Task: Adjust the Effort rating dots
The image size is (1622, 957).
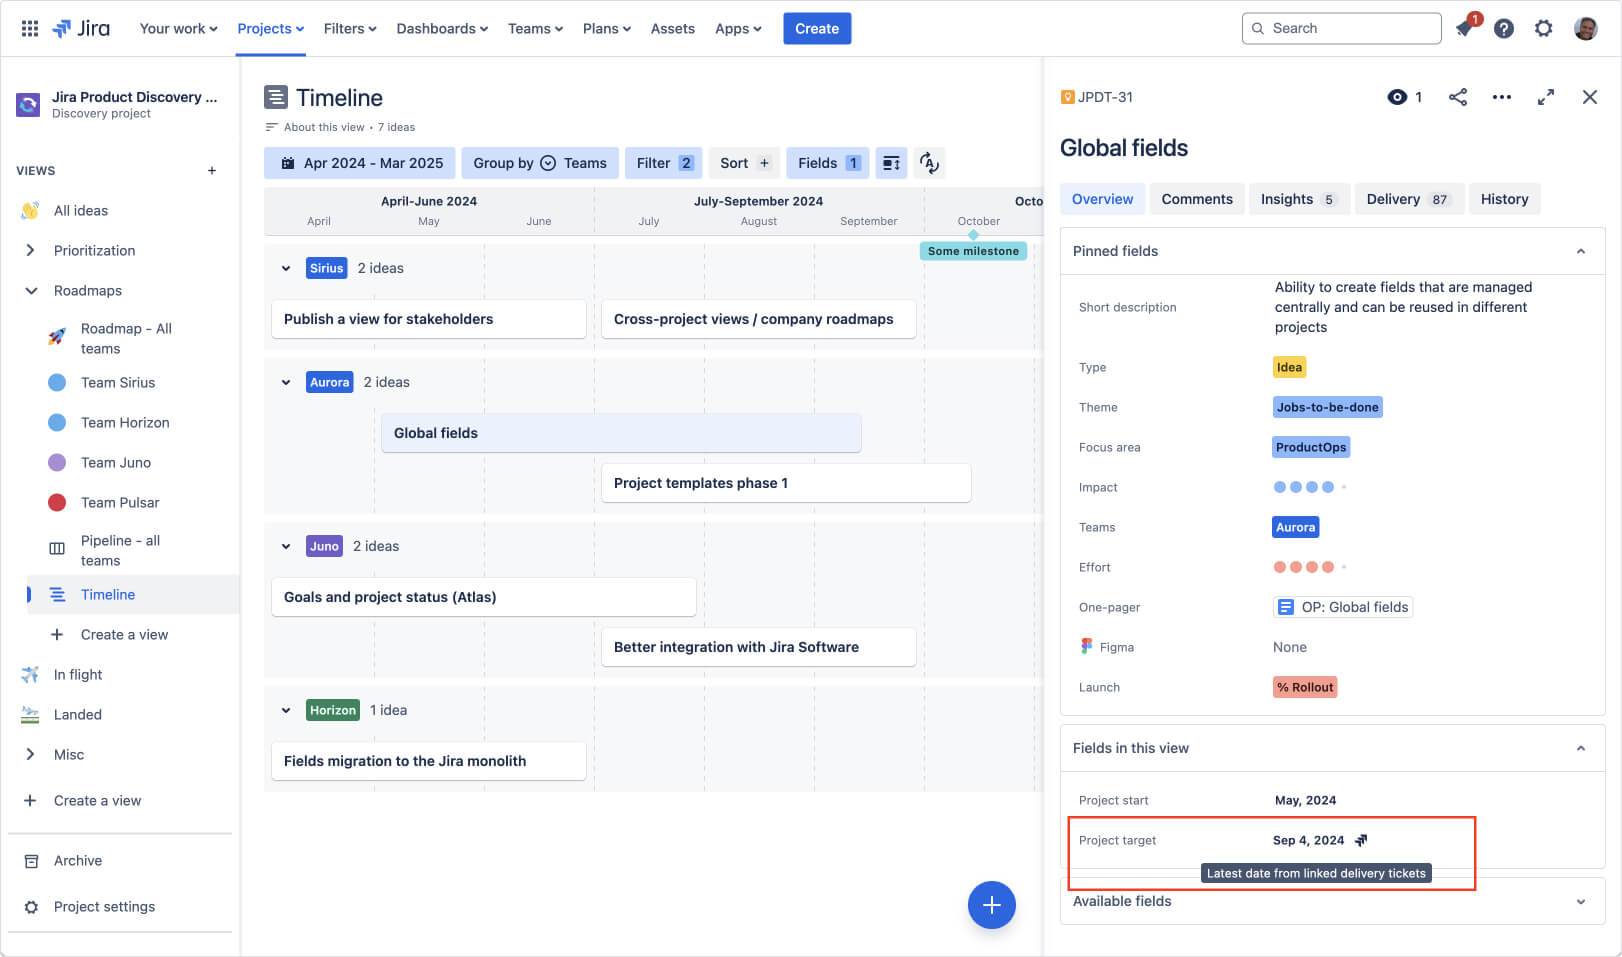Action: (1303, 566)
